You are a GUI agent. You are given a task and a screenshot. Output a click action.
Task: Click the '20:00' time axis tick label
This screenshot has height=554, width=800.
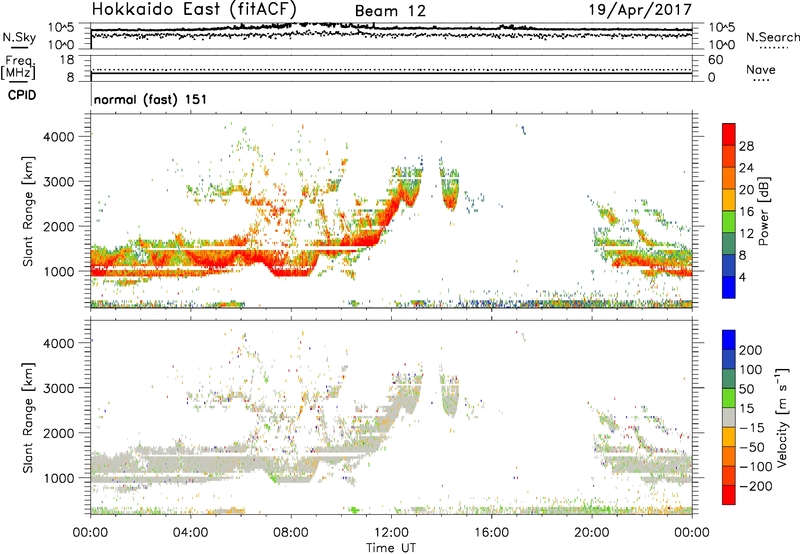point(592,533)
